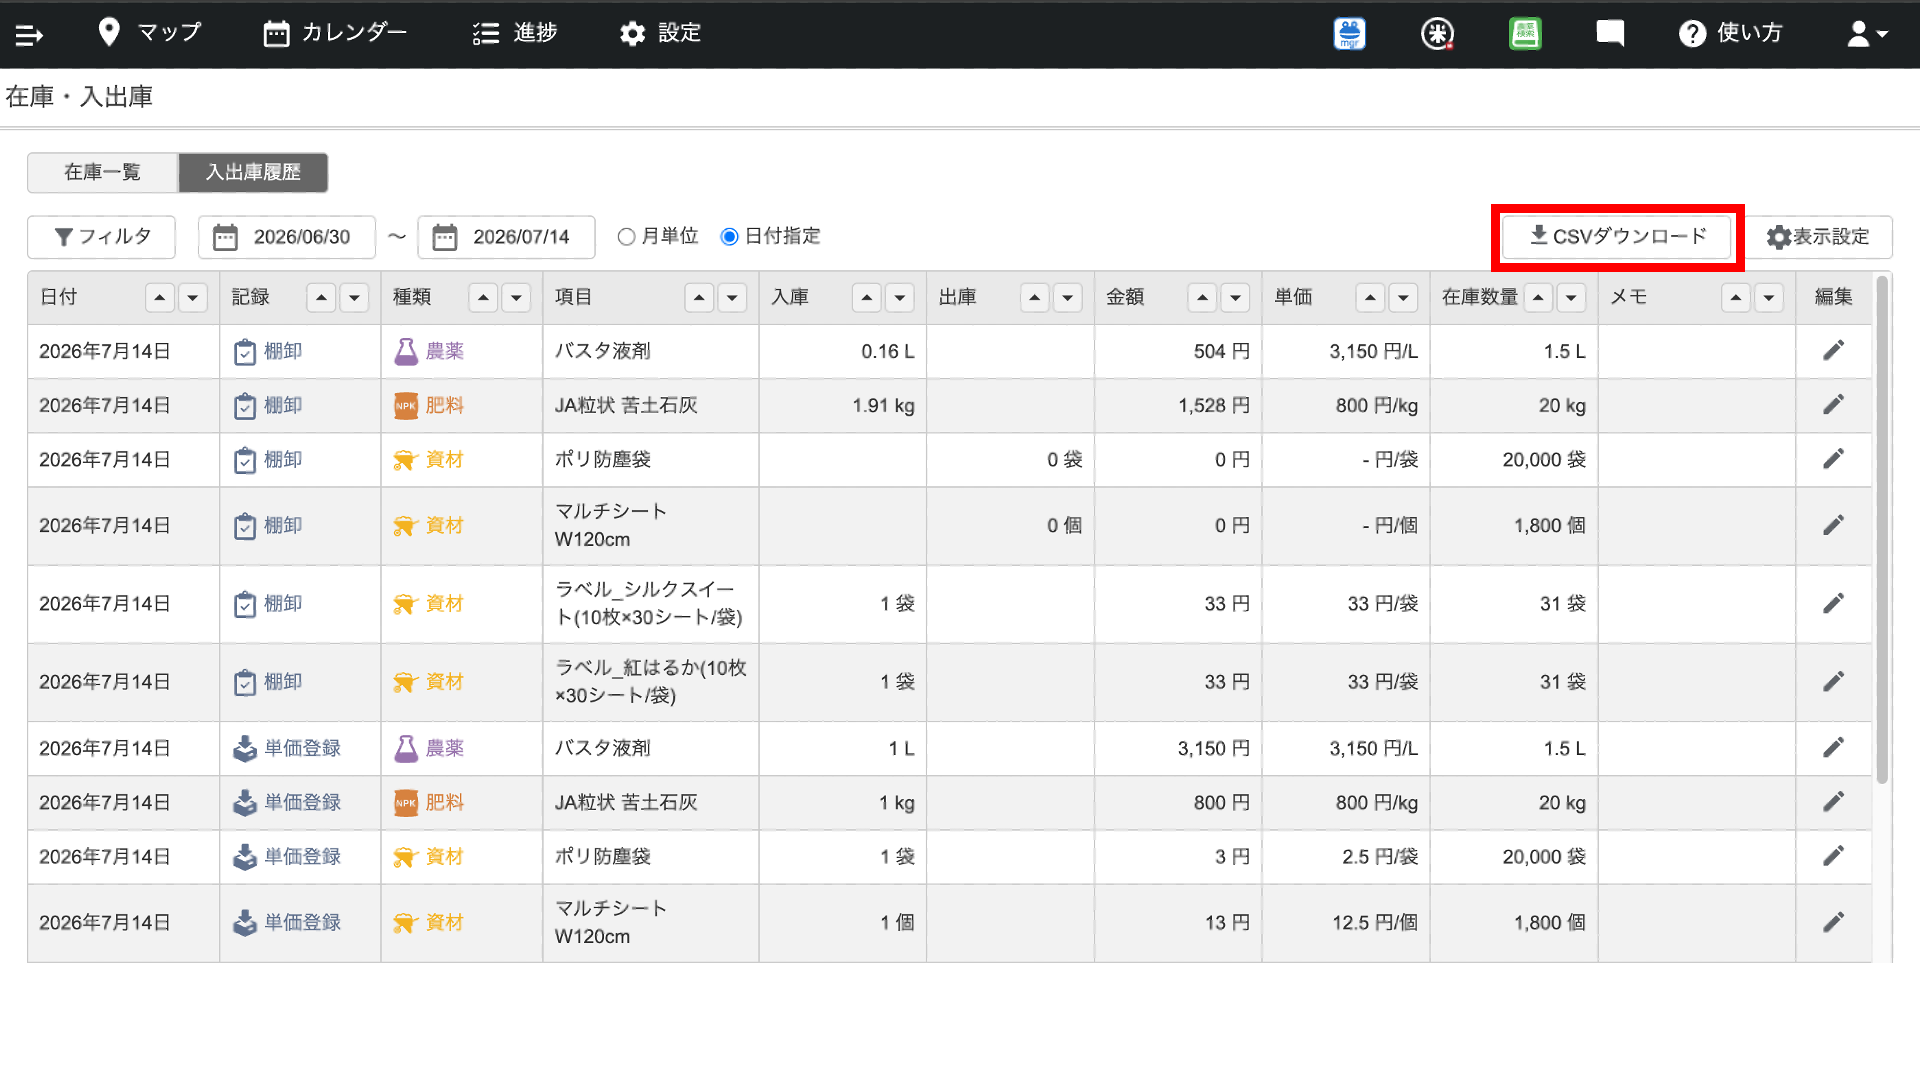Open 設定 in the top navigation
The width and height of the screenshot is (1920, 1080).
(x=660, y=33)
